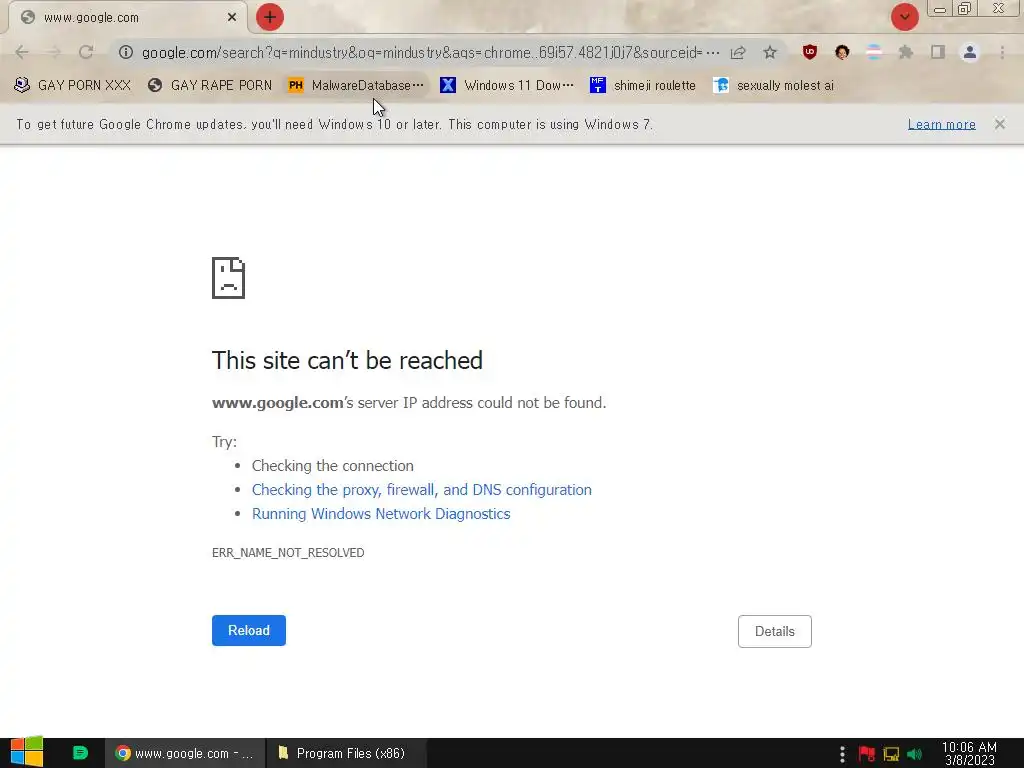This screenshot has width=1024, height=768.
Task: Open the red flag Action Center tray icon
Action: (x=867, y=754)
